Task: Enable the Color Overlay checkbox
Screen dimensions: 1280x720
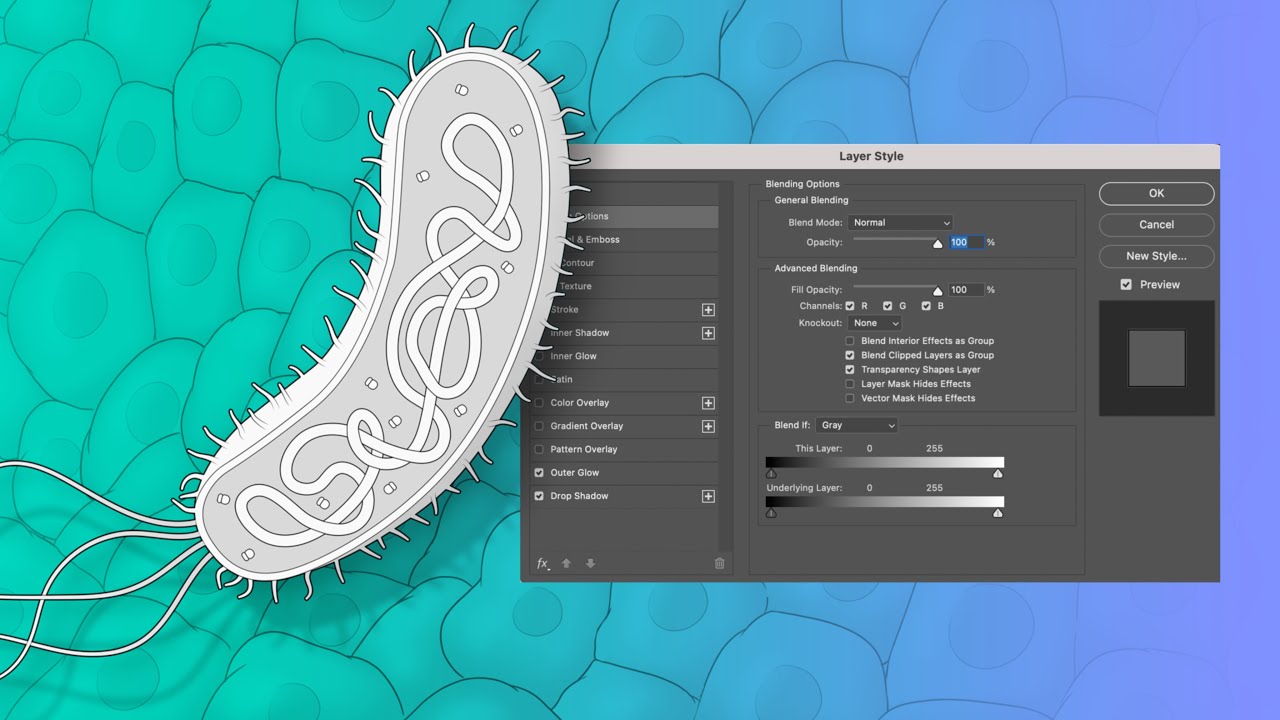Action: tap(540, 403)
